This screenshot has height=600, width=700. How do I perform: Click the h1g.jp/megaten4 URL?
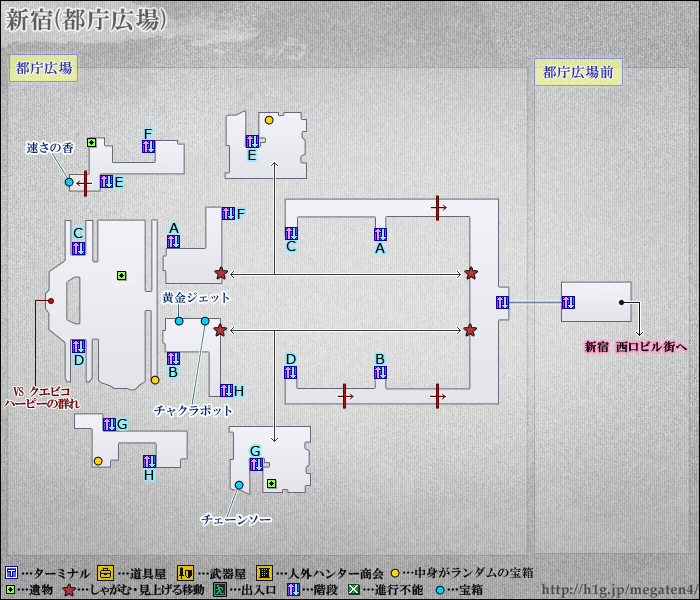tap(619, 589)
